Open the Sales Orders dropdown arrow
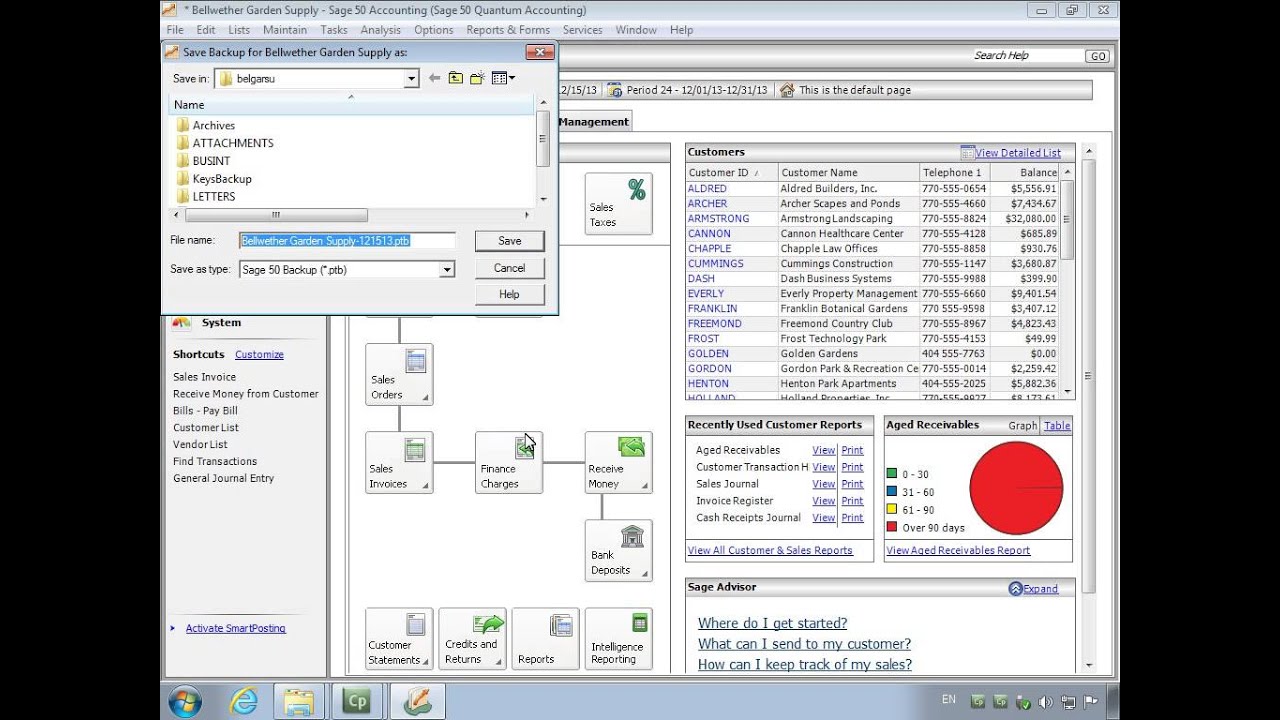This screenshot has width=1280, height=720. [425, 398]
